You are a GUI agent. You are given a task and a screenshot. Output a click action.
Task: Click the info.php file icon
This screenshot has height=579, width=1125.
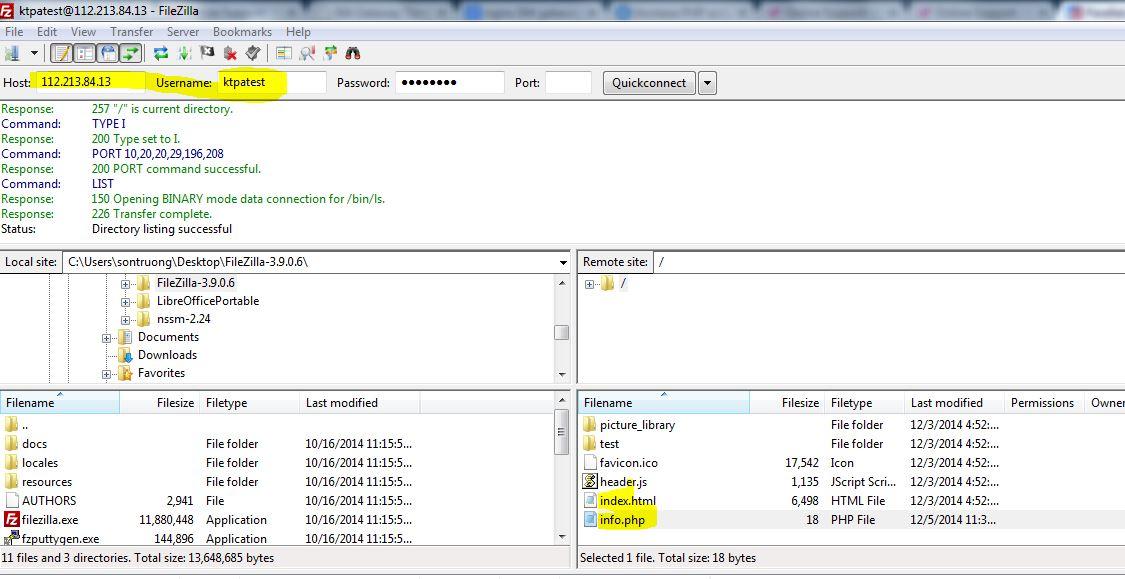click(590, 519)
